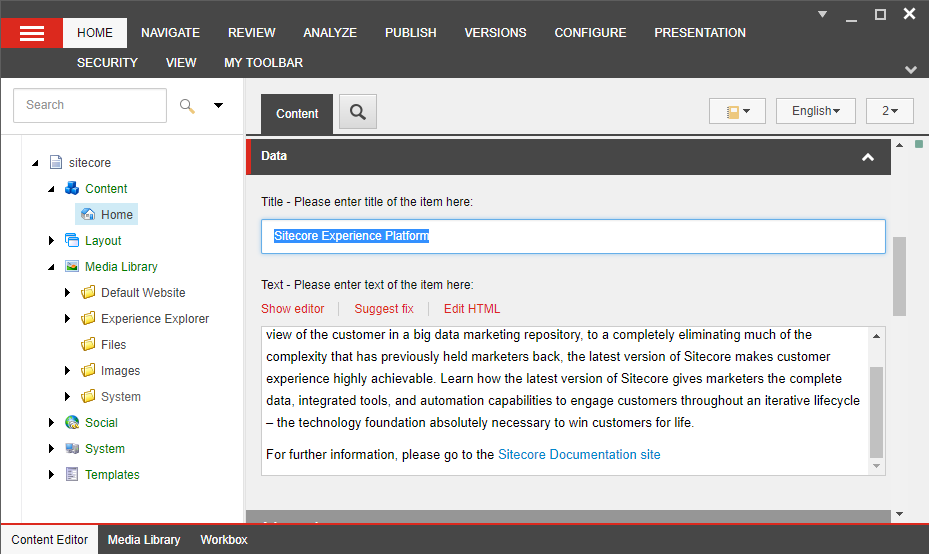Image resolution: width=929 pixels, height=554 pixels.
Task: Click the Title text field
Action: click(x=574, y=236)
